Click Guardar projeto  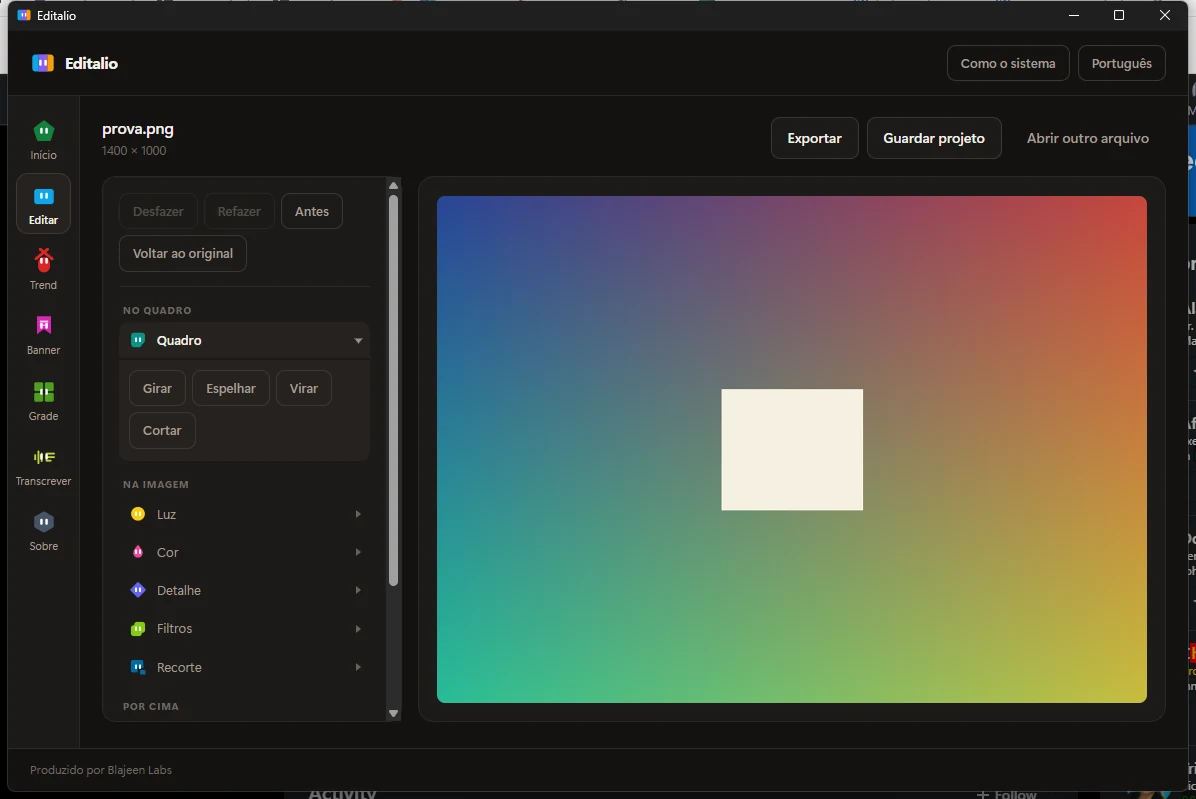(x=934, y=138)
